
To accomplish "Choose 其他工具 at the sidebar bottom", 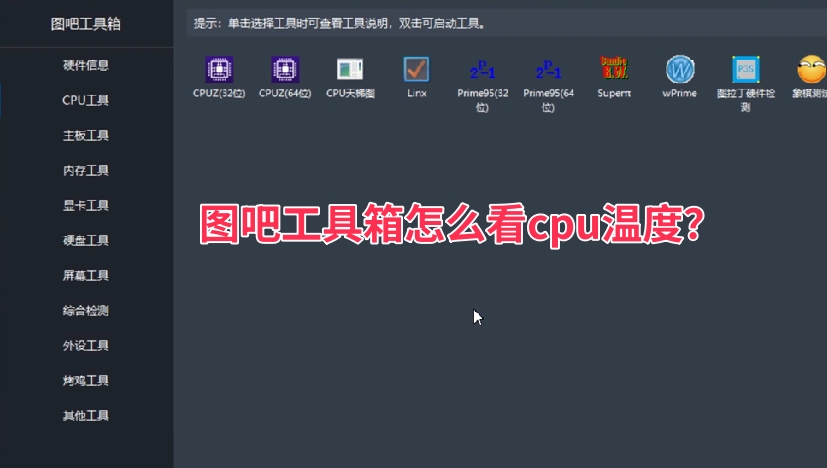I will tap(86, 416).
